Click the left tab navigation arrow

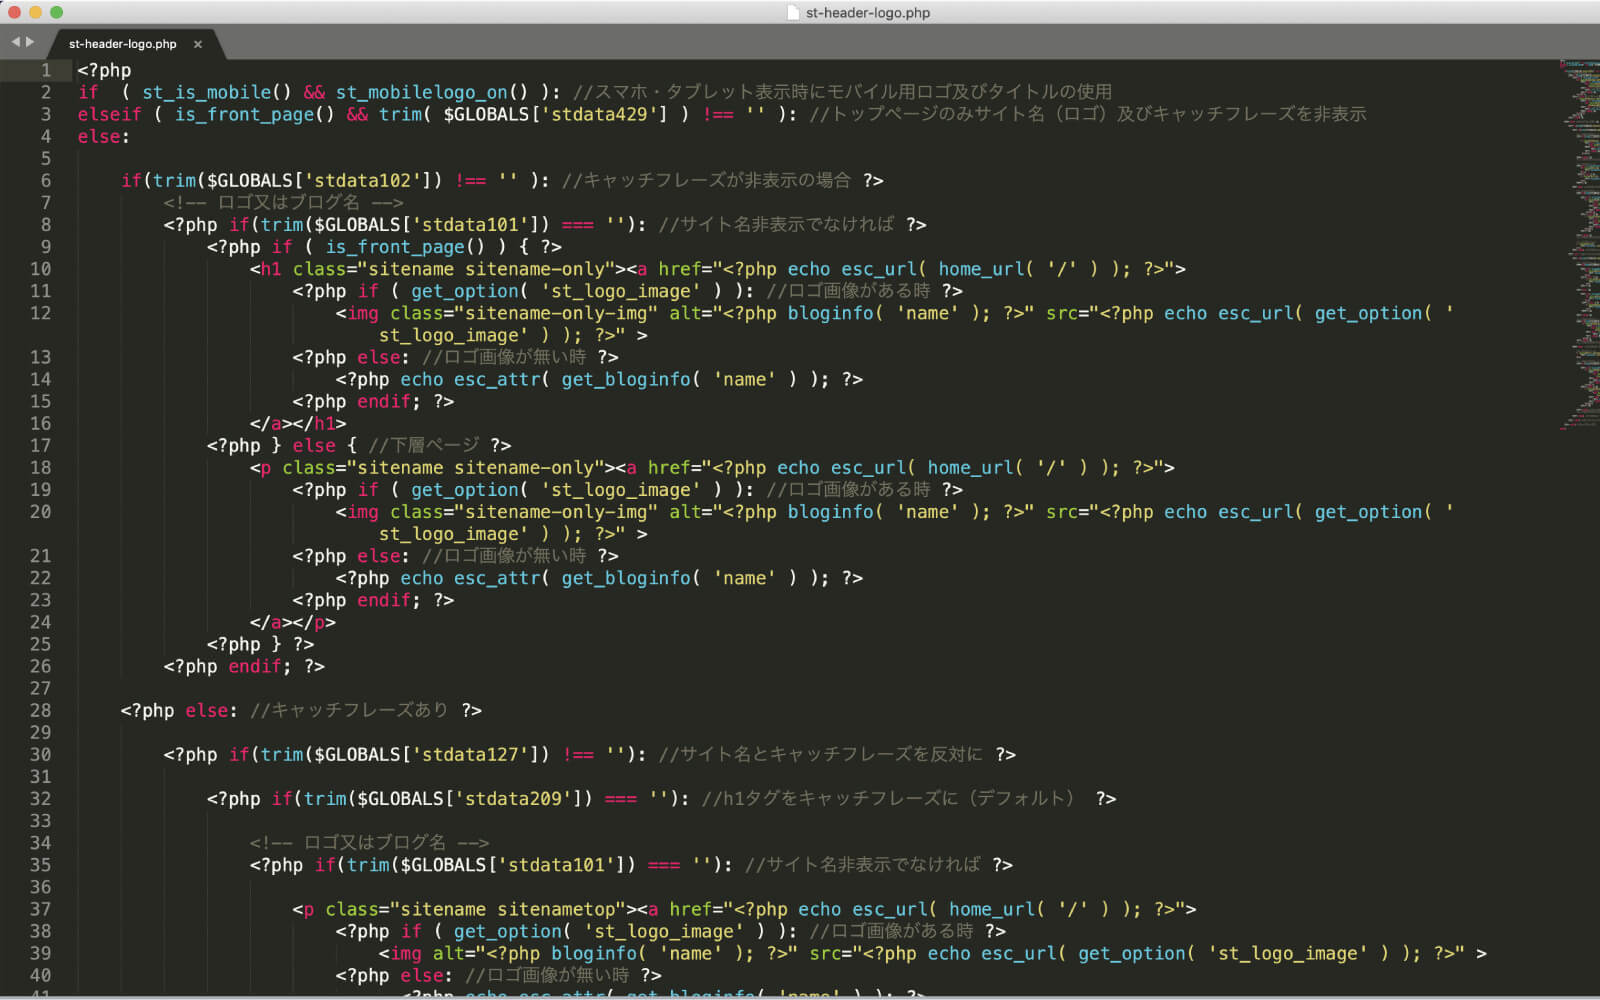click(15, 42)
